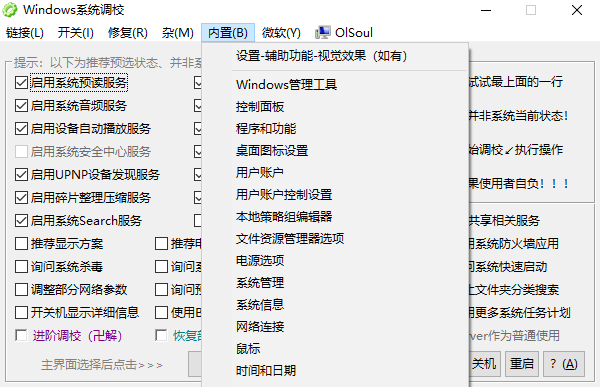The width and height of the screenshot is (600, 387).
Task: Check 推荐显示方案 checkbox
Action: point(21,243)
